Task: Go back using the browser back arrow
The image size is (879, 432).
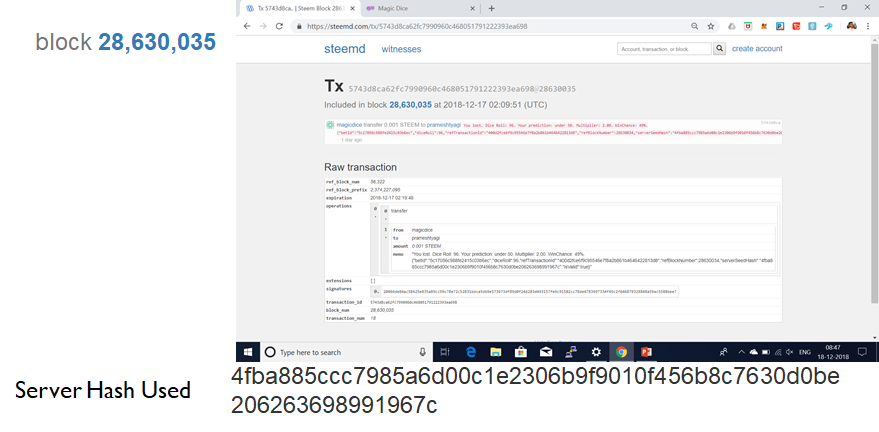Action: [247, 26]
